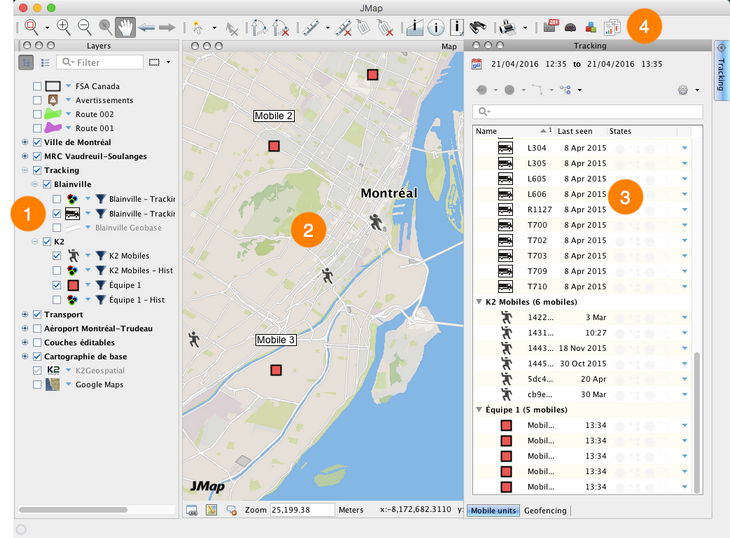Disable the Équipe 1 layer checkbox
This screenshot has width=730, height=538.
(57, 285)
